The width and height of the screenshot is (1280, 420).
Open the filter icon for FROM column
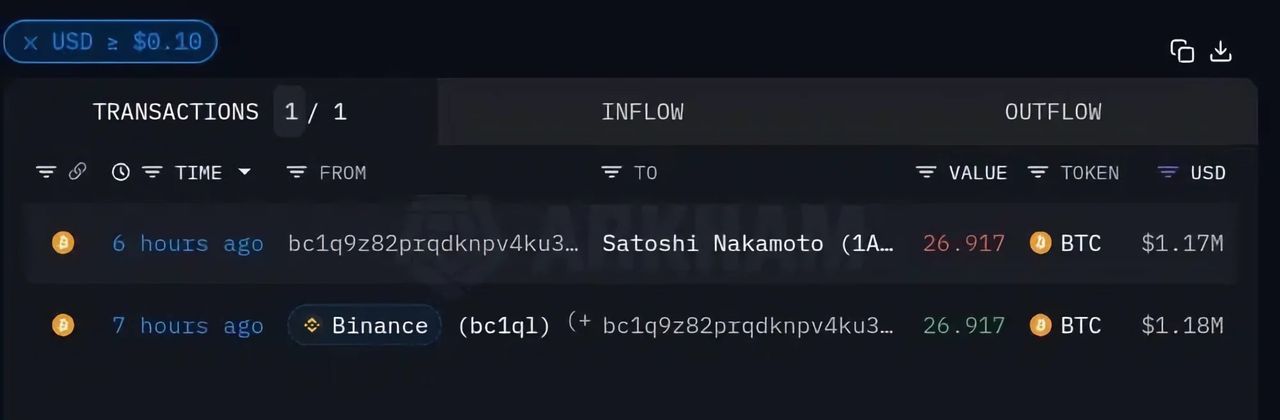296,172
